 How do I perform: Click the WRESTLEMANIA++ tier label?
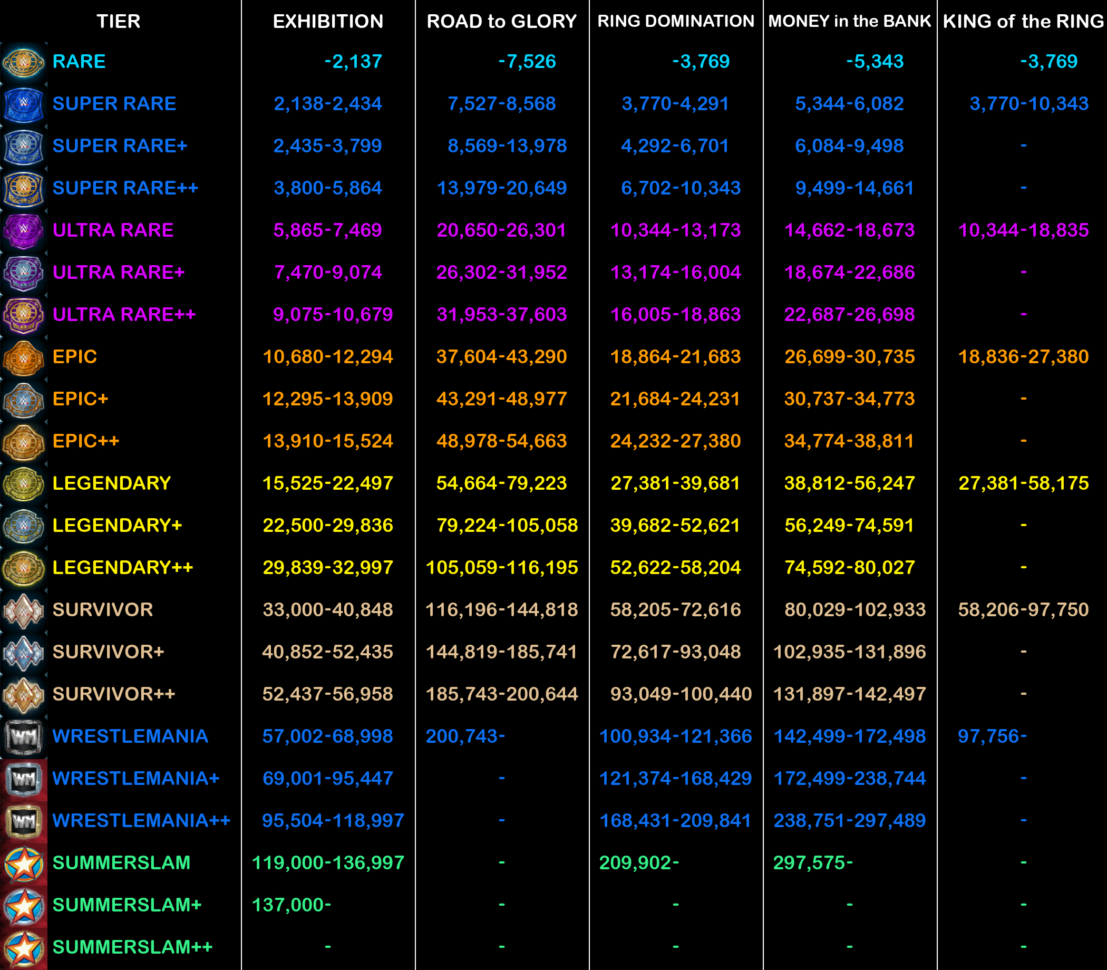pyautogui.click(x=141, y=820)
